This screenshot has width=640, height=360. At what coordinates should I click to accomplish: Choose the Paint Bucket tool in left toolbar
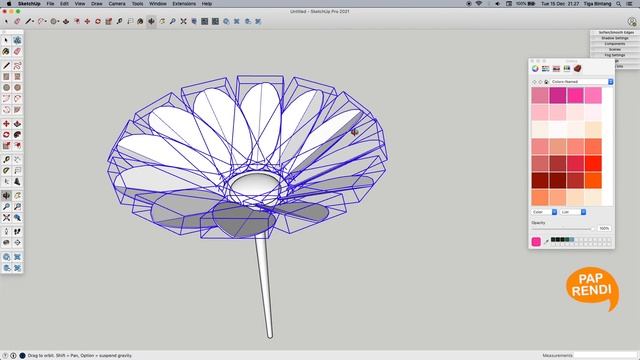(x=6, y=51)
